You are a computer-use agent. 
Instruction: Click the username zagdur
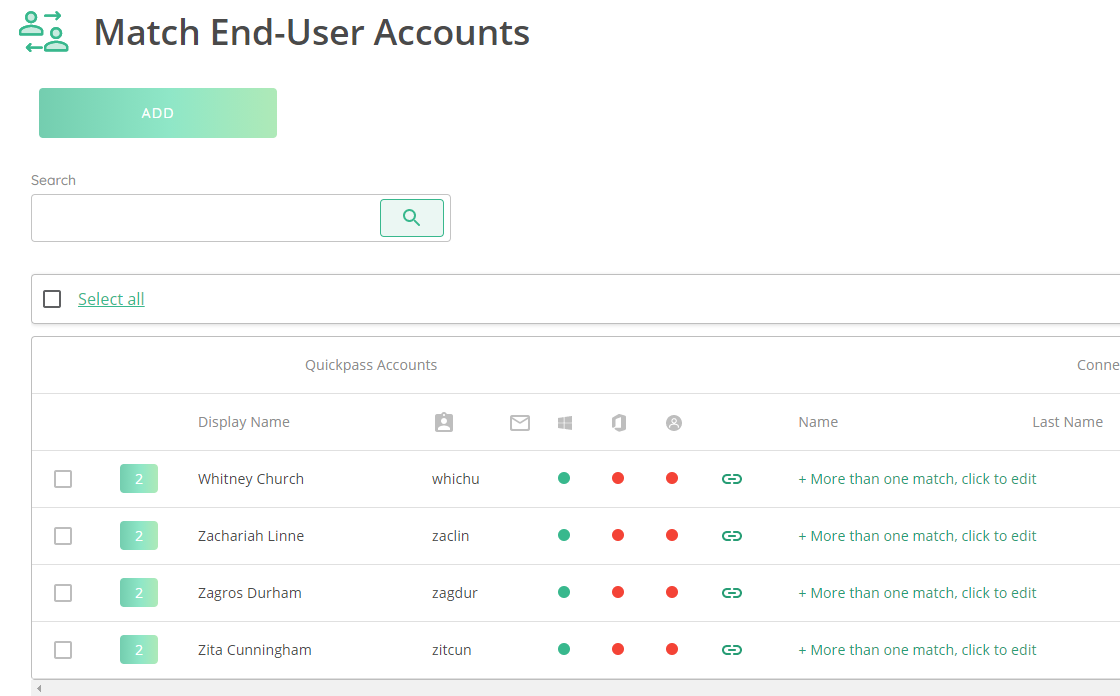455,593
